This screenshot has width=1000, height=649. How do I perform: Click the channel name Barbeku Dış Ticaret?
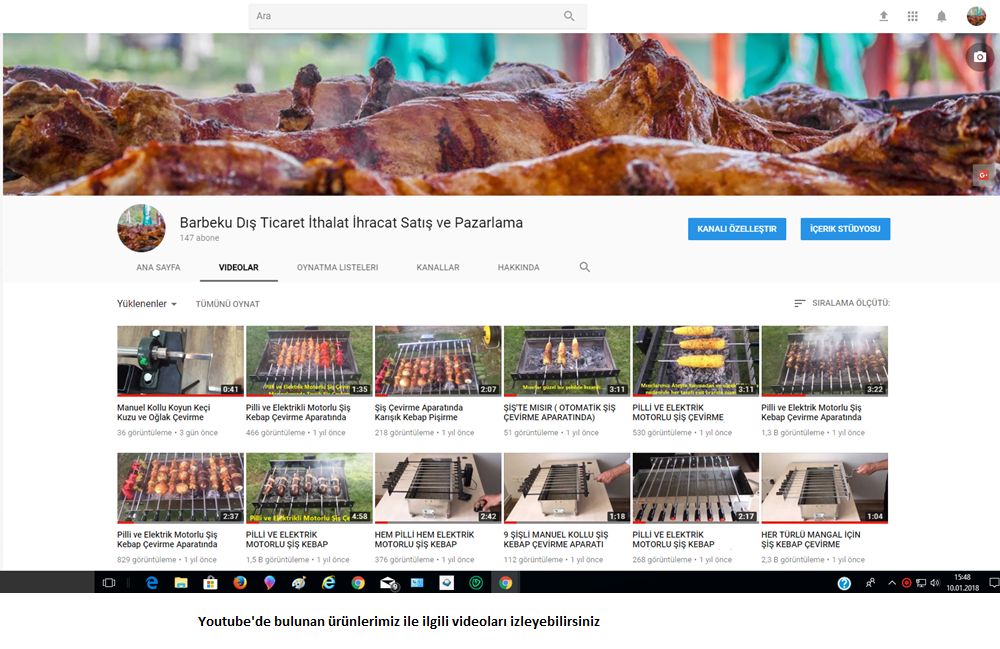351,222
